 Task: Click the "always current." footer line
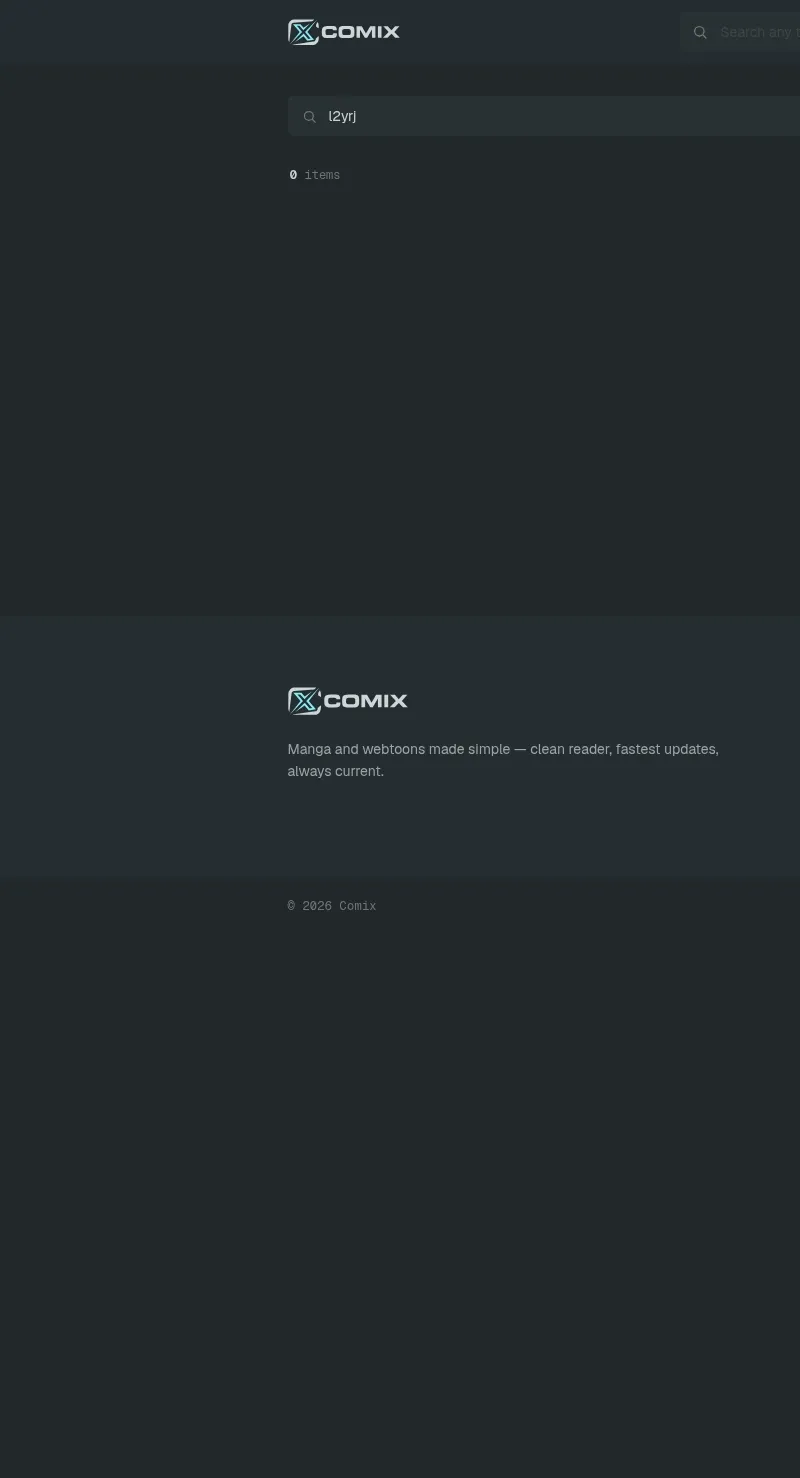[336, 771]
